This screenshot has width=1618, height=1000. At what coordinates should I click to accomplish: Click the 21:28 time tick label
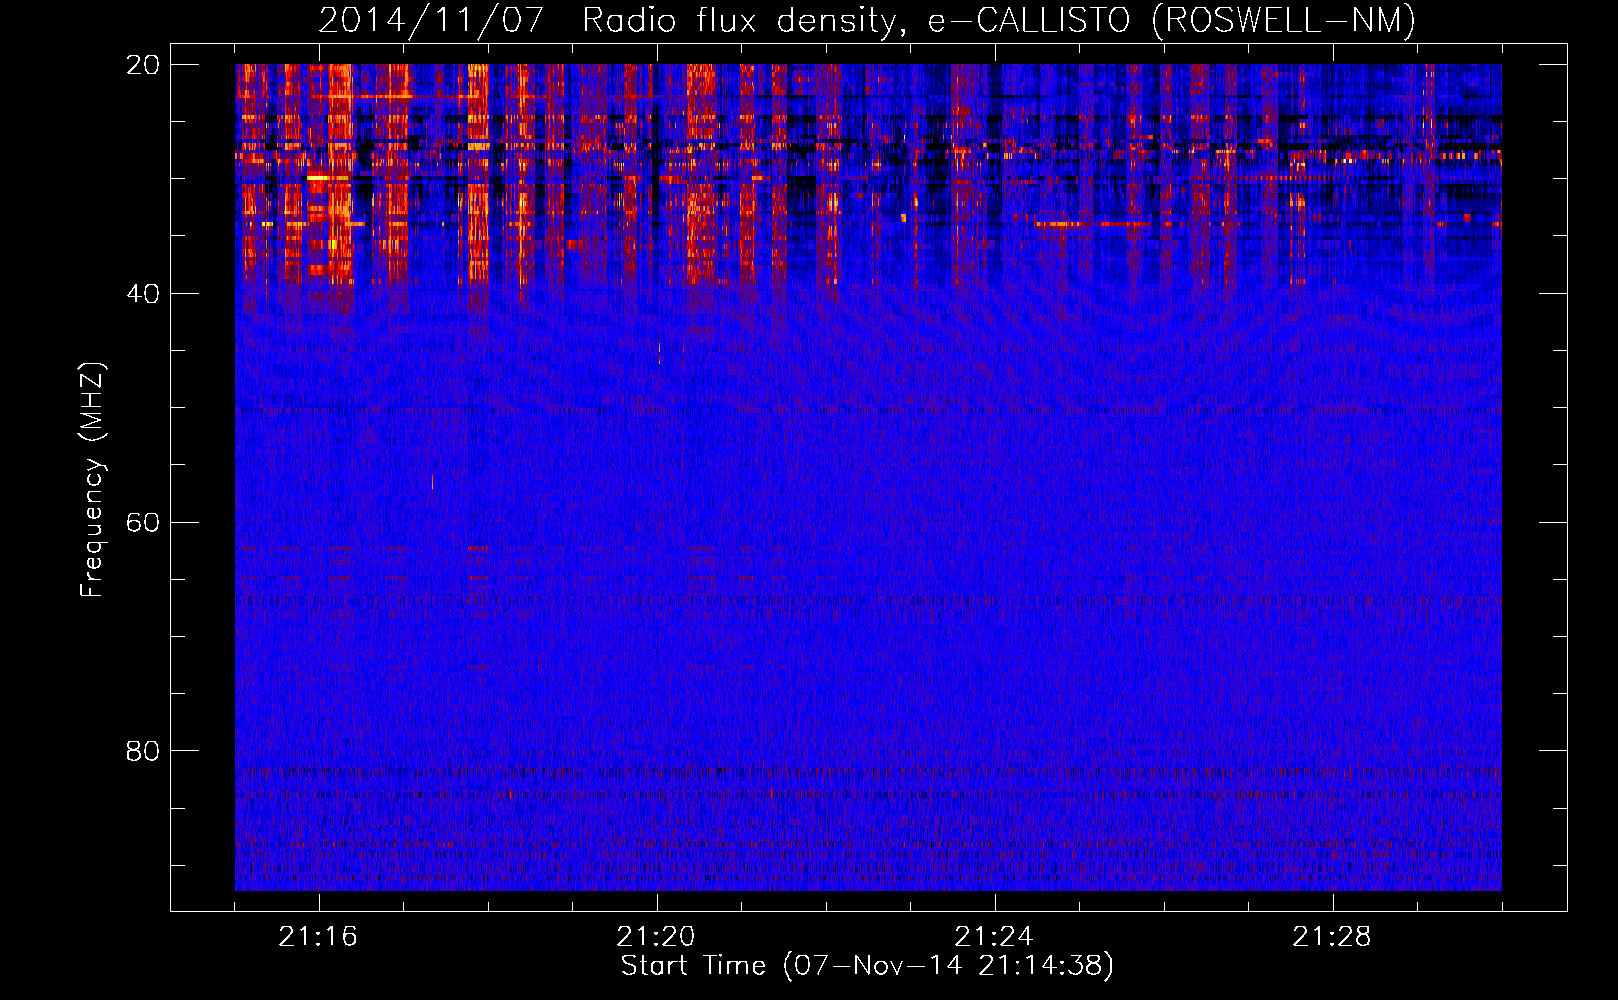tap(1332, 937)
